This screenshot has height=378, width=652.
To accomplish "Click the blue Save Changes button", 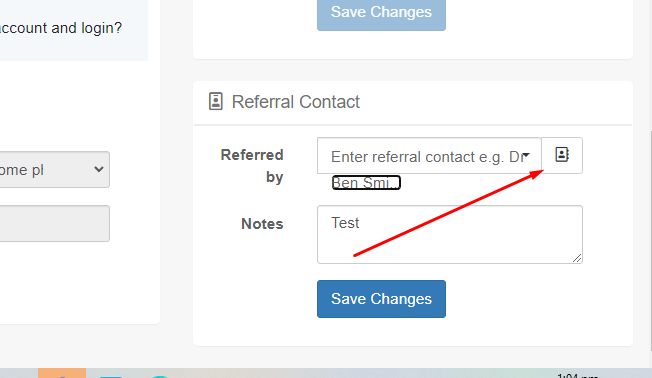I will 381,299.
